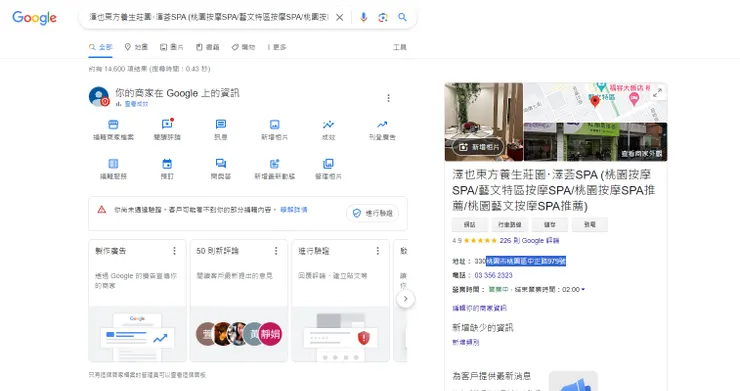
Task: Open three-dot menu on 50 則新評論 card
Action: click(276, 251)
